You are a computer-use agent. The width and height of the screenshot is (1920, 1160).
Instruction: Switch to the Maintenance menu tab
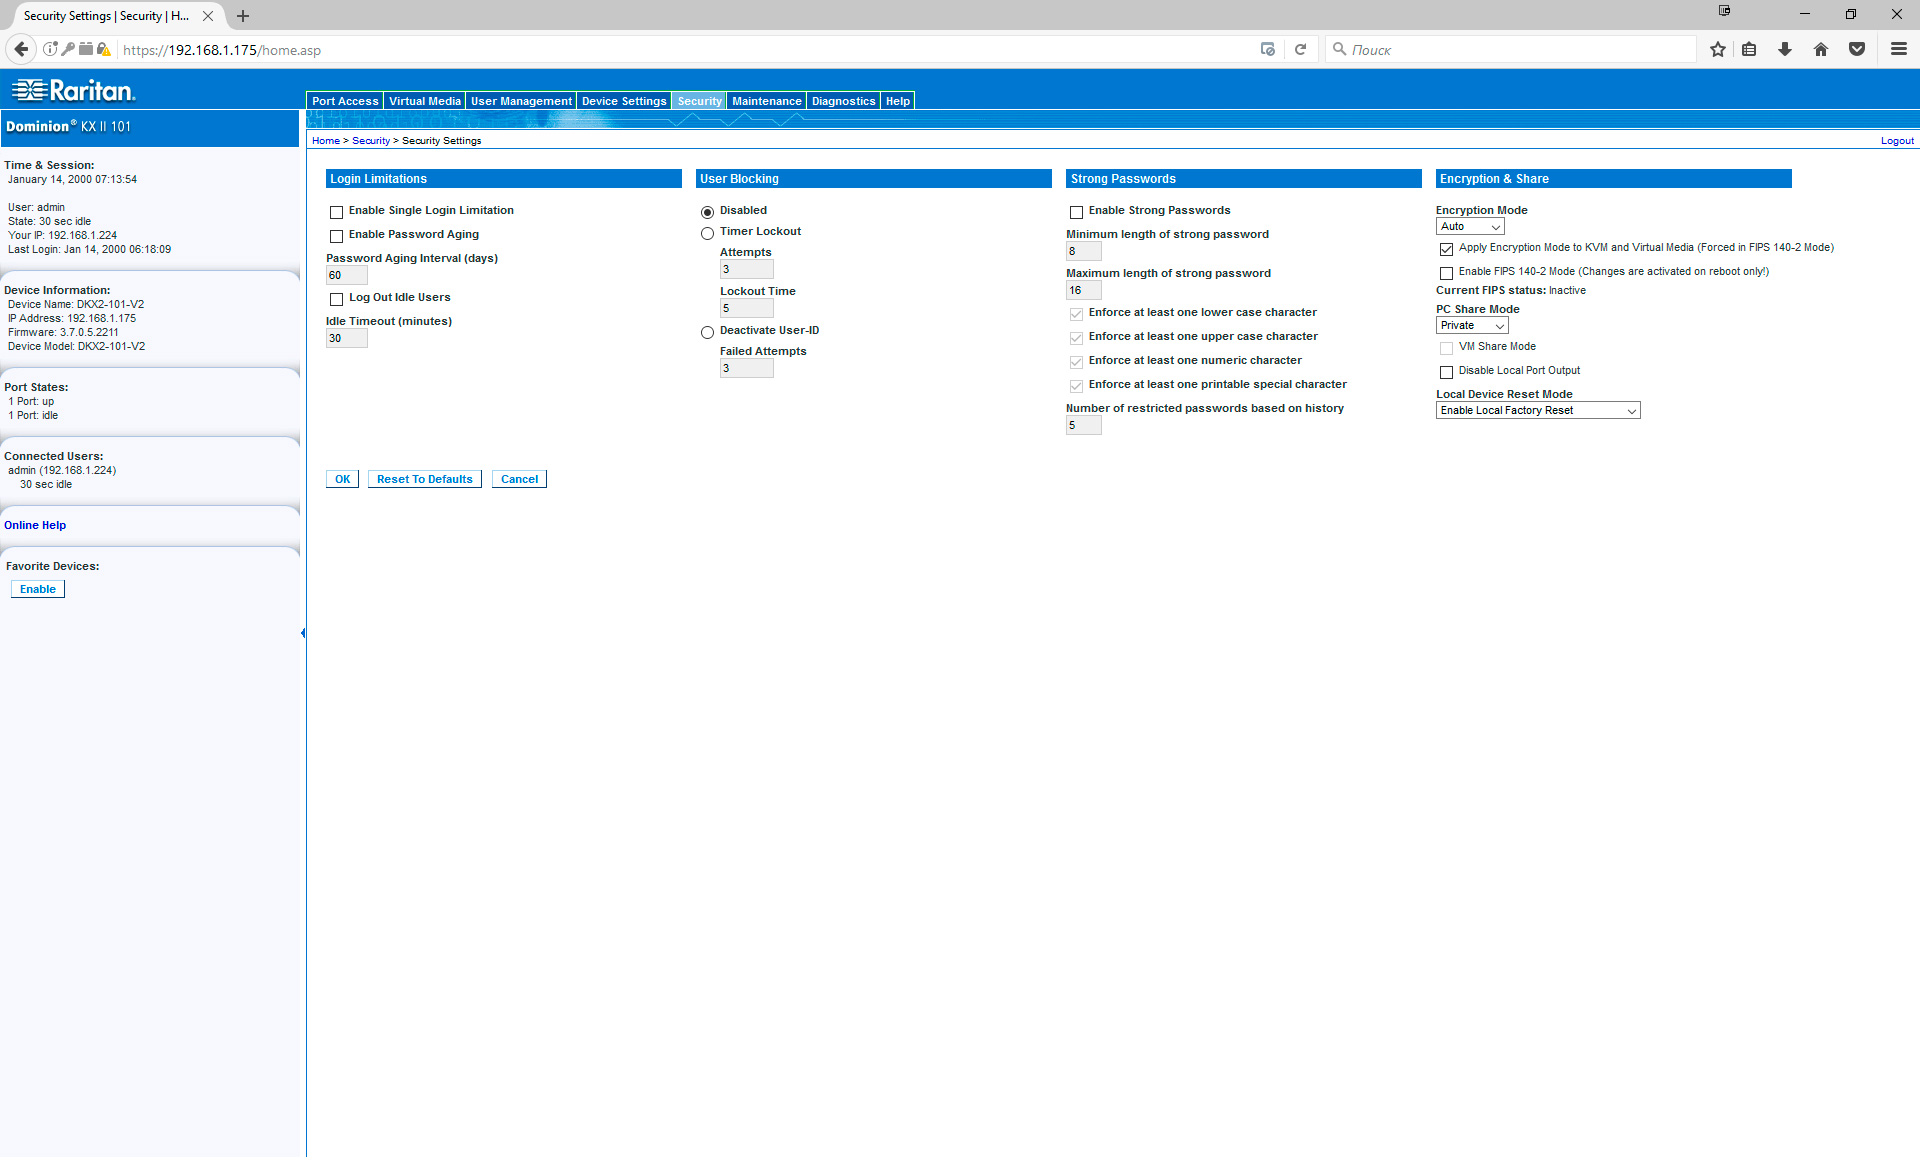coord(766,101)
